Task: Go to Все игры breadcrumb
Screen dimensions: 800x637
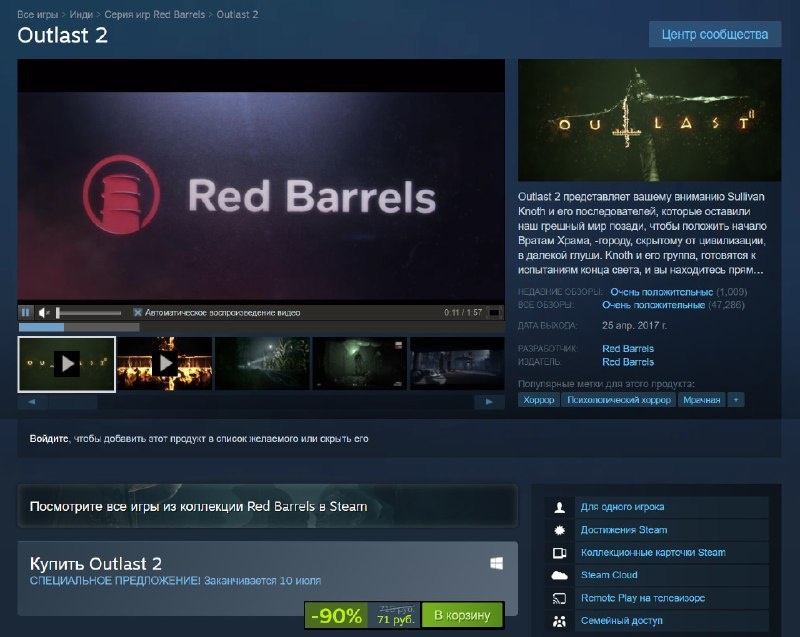Action: pos(37,14)
